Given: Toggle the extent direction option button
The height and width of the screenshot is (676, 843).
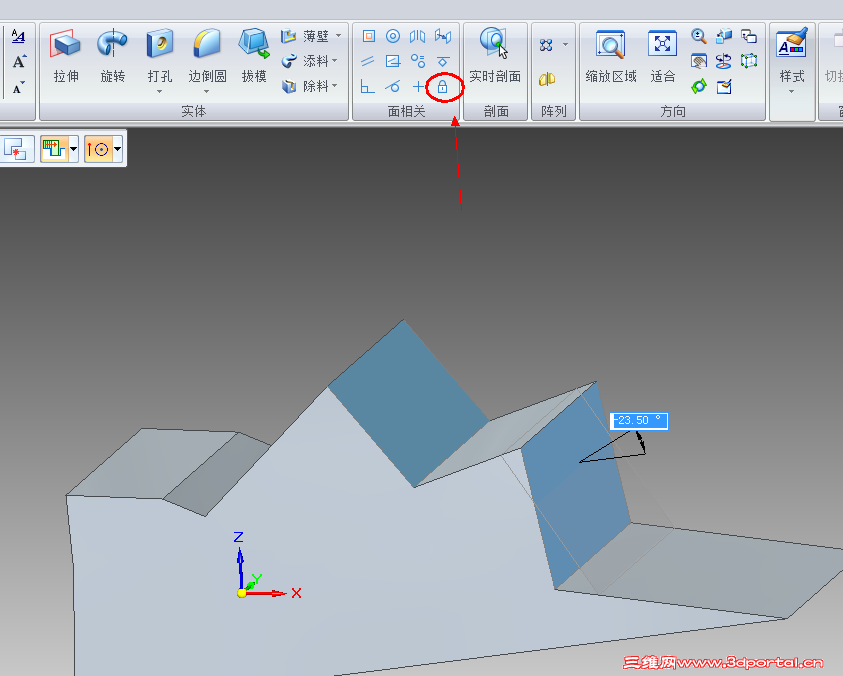Looking at the screenshot, I should [54, 149].
